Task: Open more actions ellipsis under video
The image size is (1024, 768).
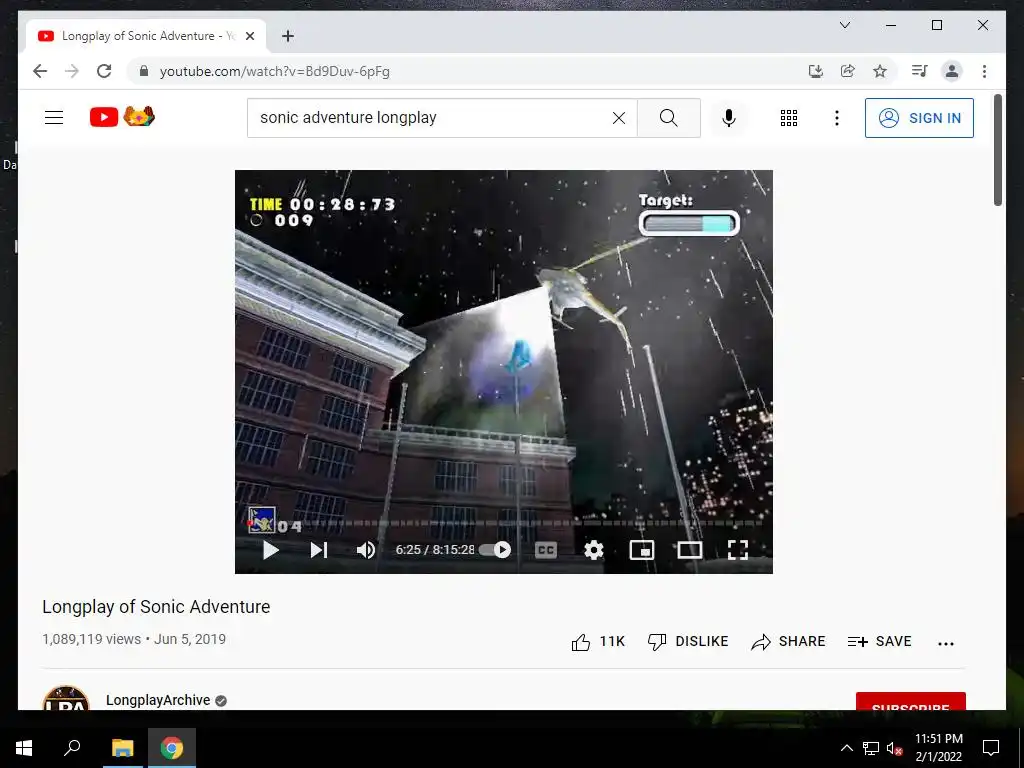Action: tap(946, 643)
